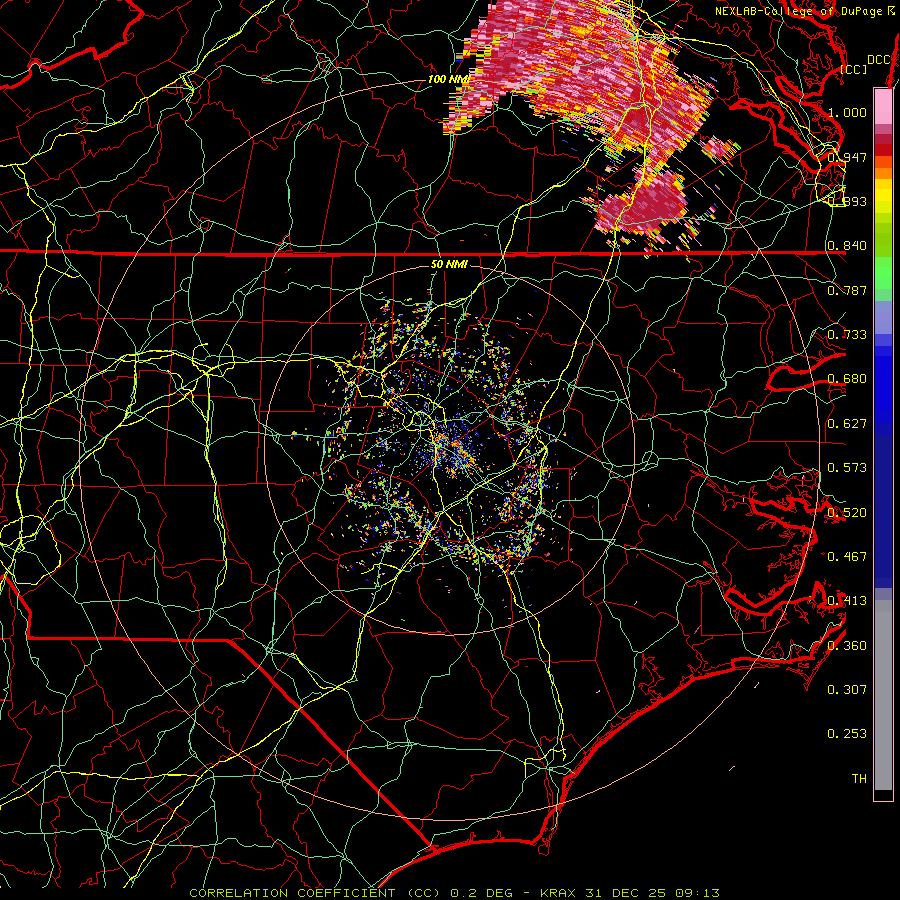This screenshot has width=900, height=900.
Task: Click the 0.520 scale value
Action: coord(847,513)
